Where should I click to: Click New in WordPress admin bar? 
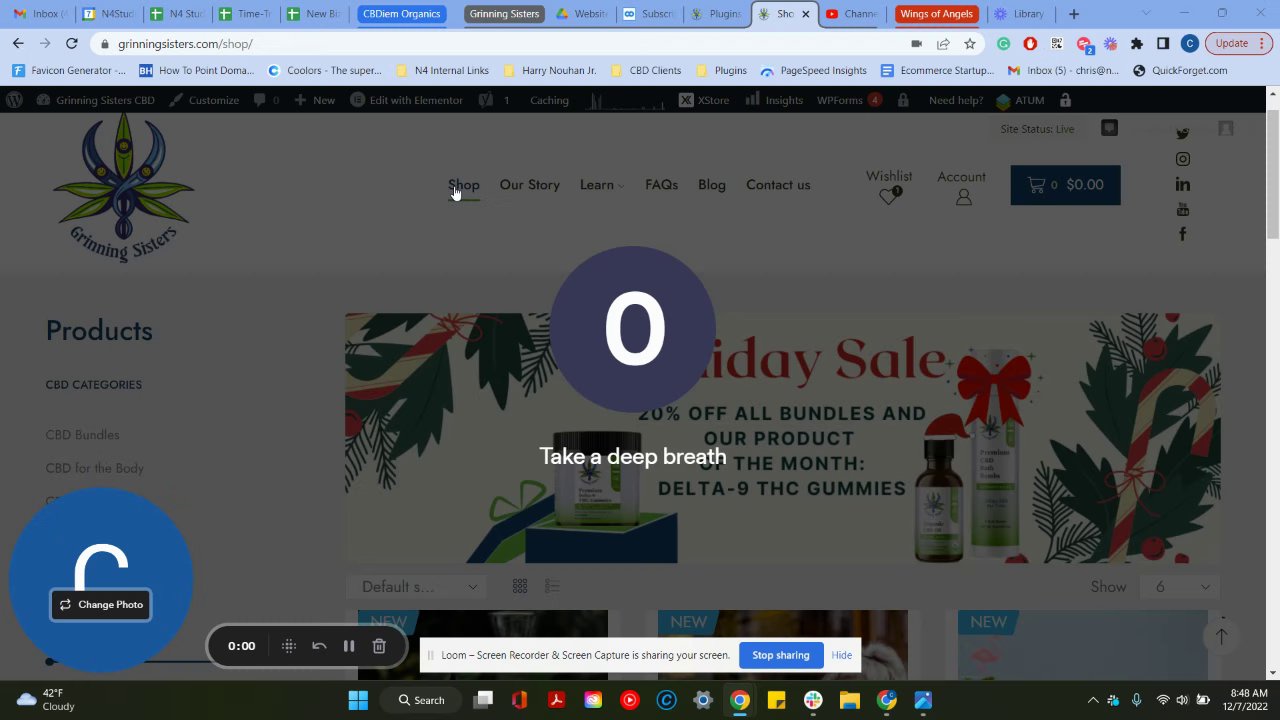pyautogui.click(x=314, y=100)
